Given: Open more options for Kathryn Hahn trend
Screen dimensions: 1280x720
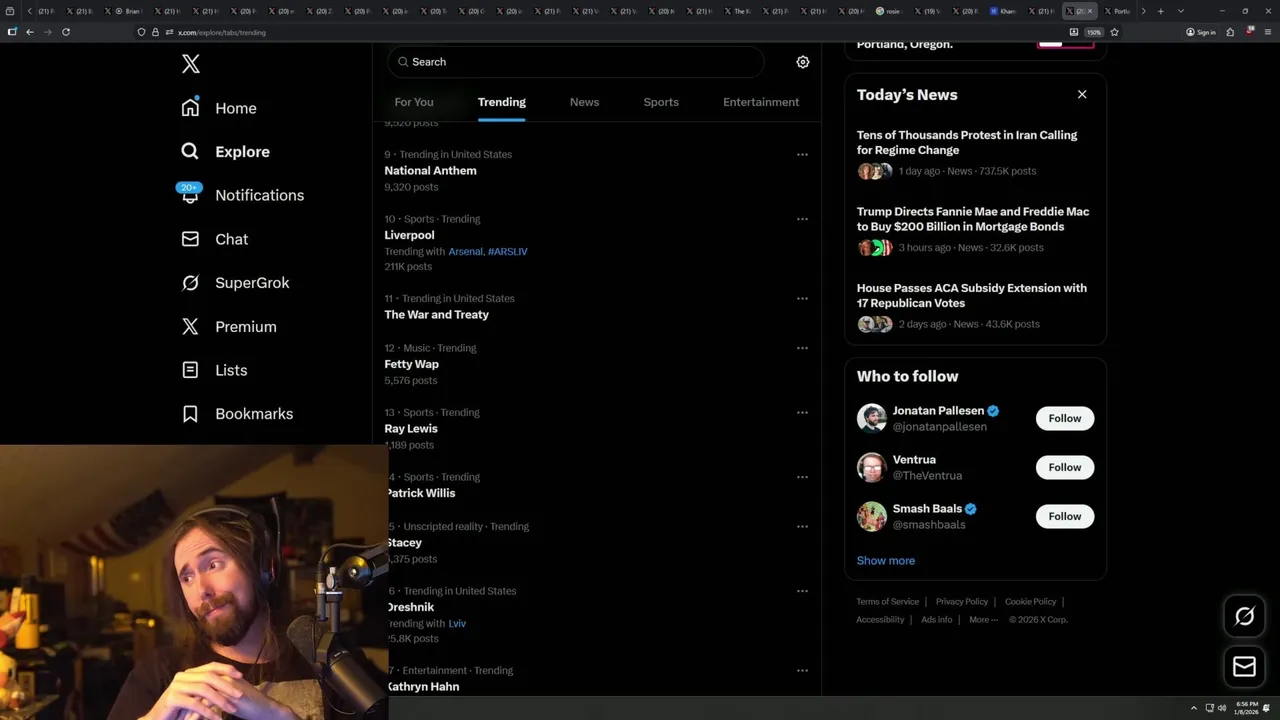Looking at the screenshot, I should pyautogui.click(x=802, y=671).
